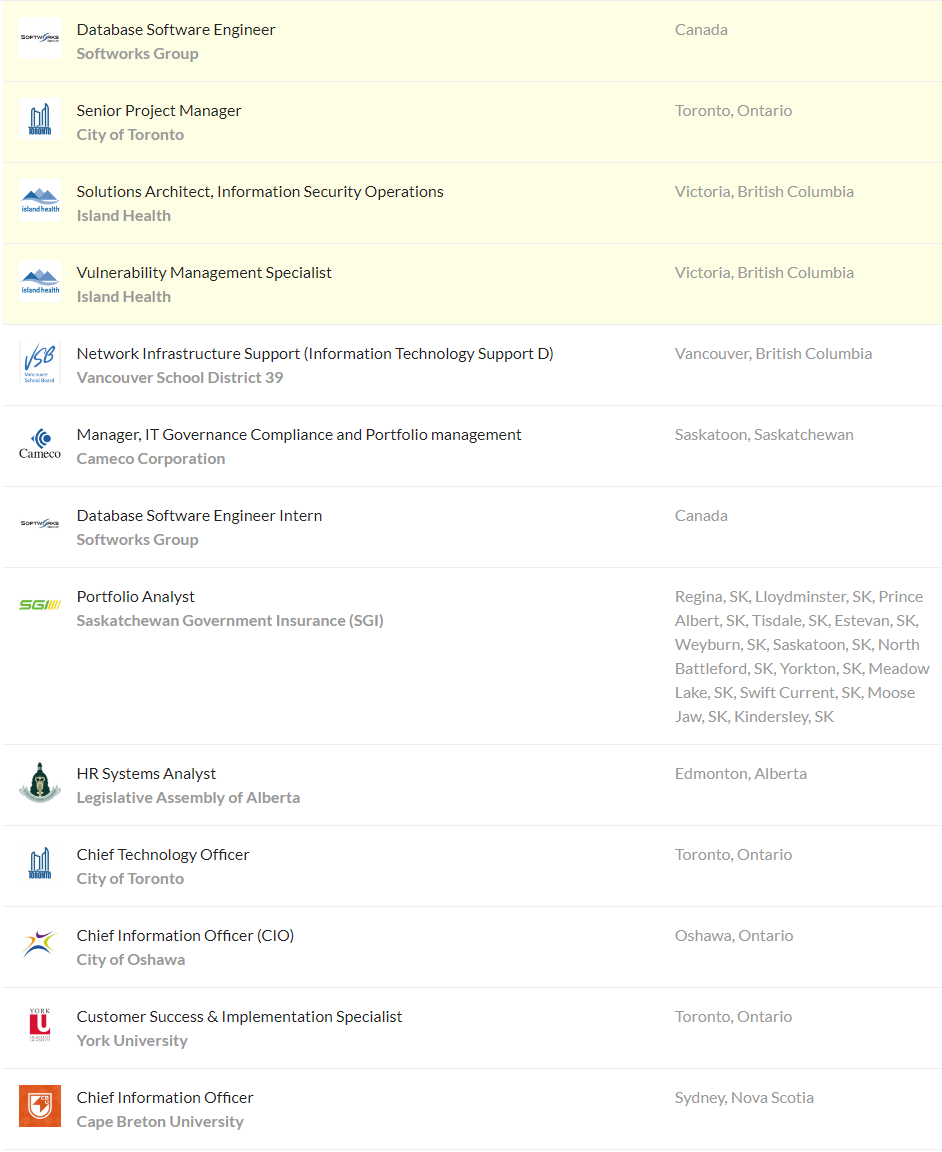The image size is (942, 1152).
Task: Open the Senior Project Manager job posting
Action: point(159,111)
